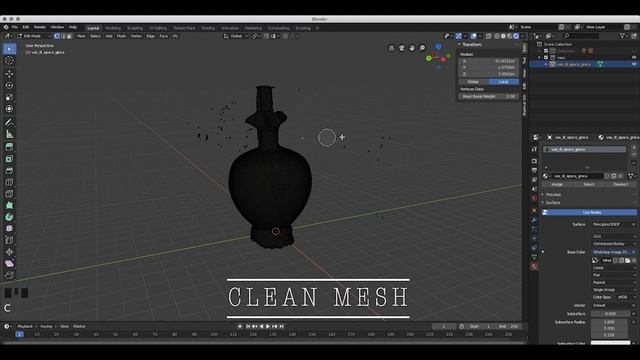Toggle the Use Nodes button
The height and width of the screenshot is (360, 640).
[589, 212]
